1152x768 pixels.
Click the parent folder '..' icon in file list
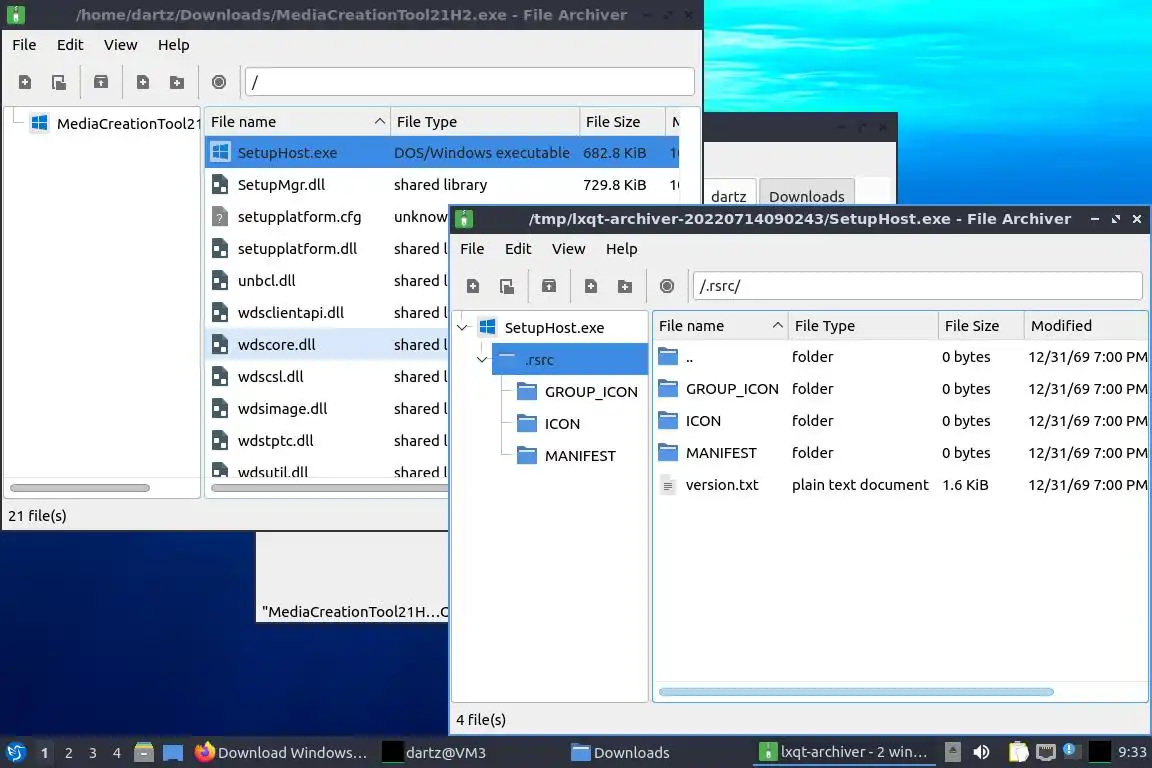[x=668, y=356]
